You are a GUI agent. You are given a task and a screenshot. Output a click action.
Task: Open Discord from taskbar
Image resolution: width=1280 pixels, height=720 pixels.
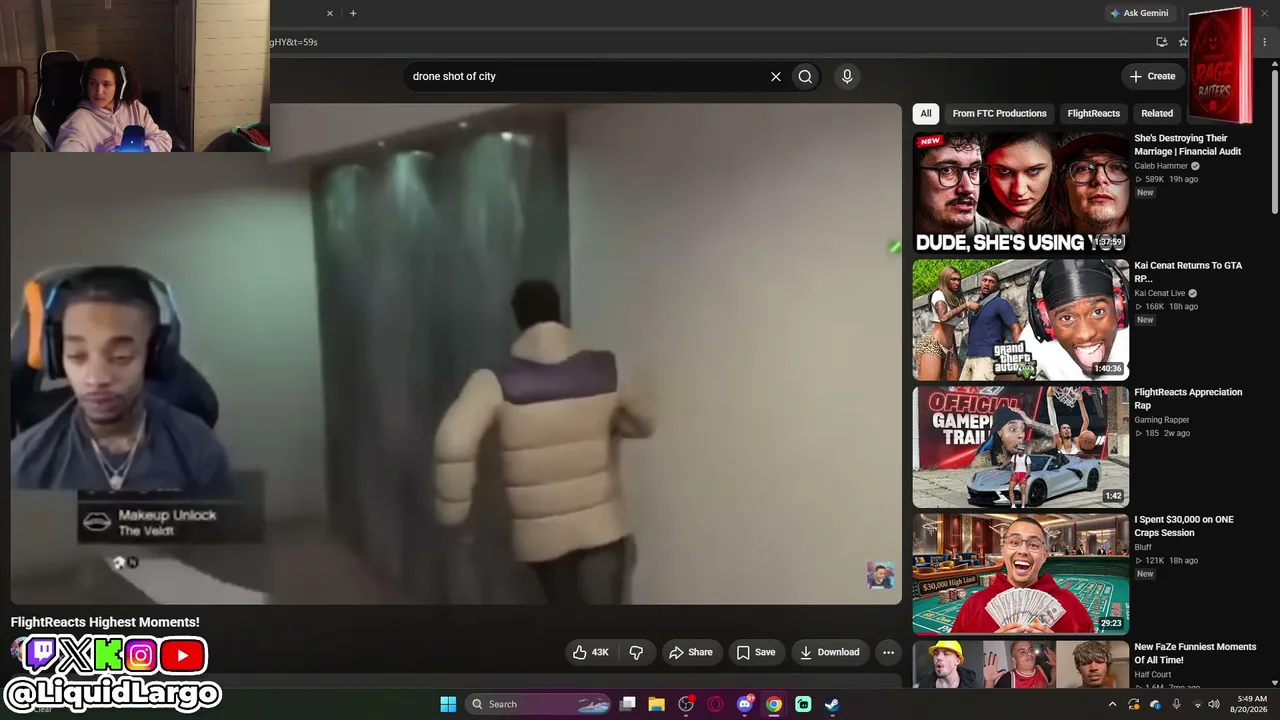(745, 704)
